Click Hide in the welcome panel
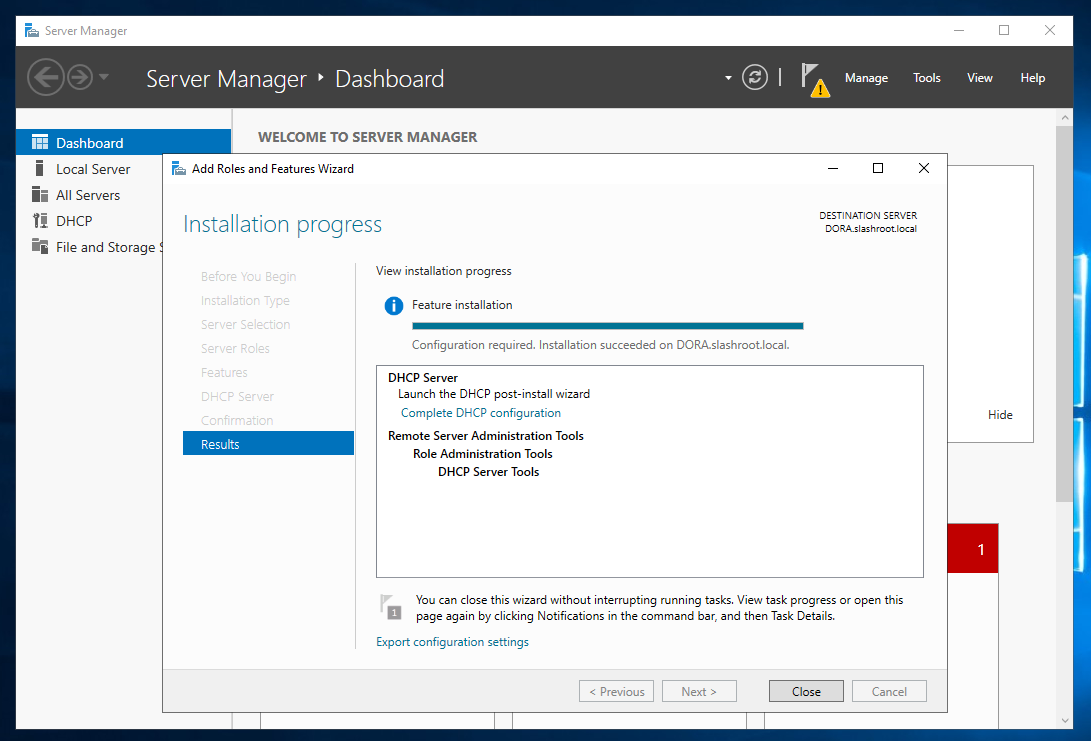Image resolution: width=1091 pixels, height=741 pixels. pyautogui.click(x=1000, y=415)
